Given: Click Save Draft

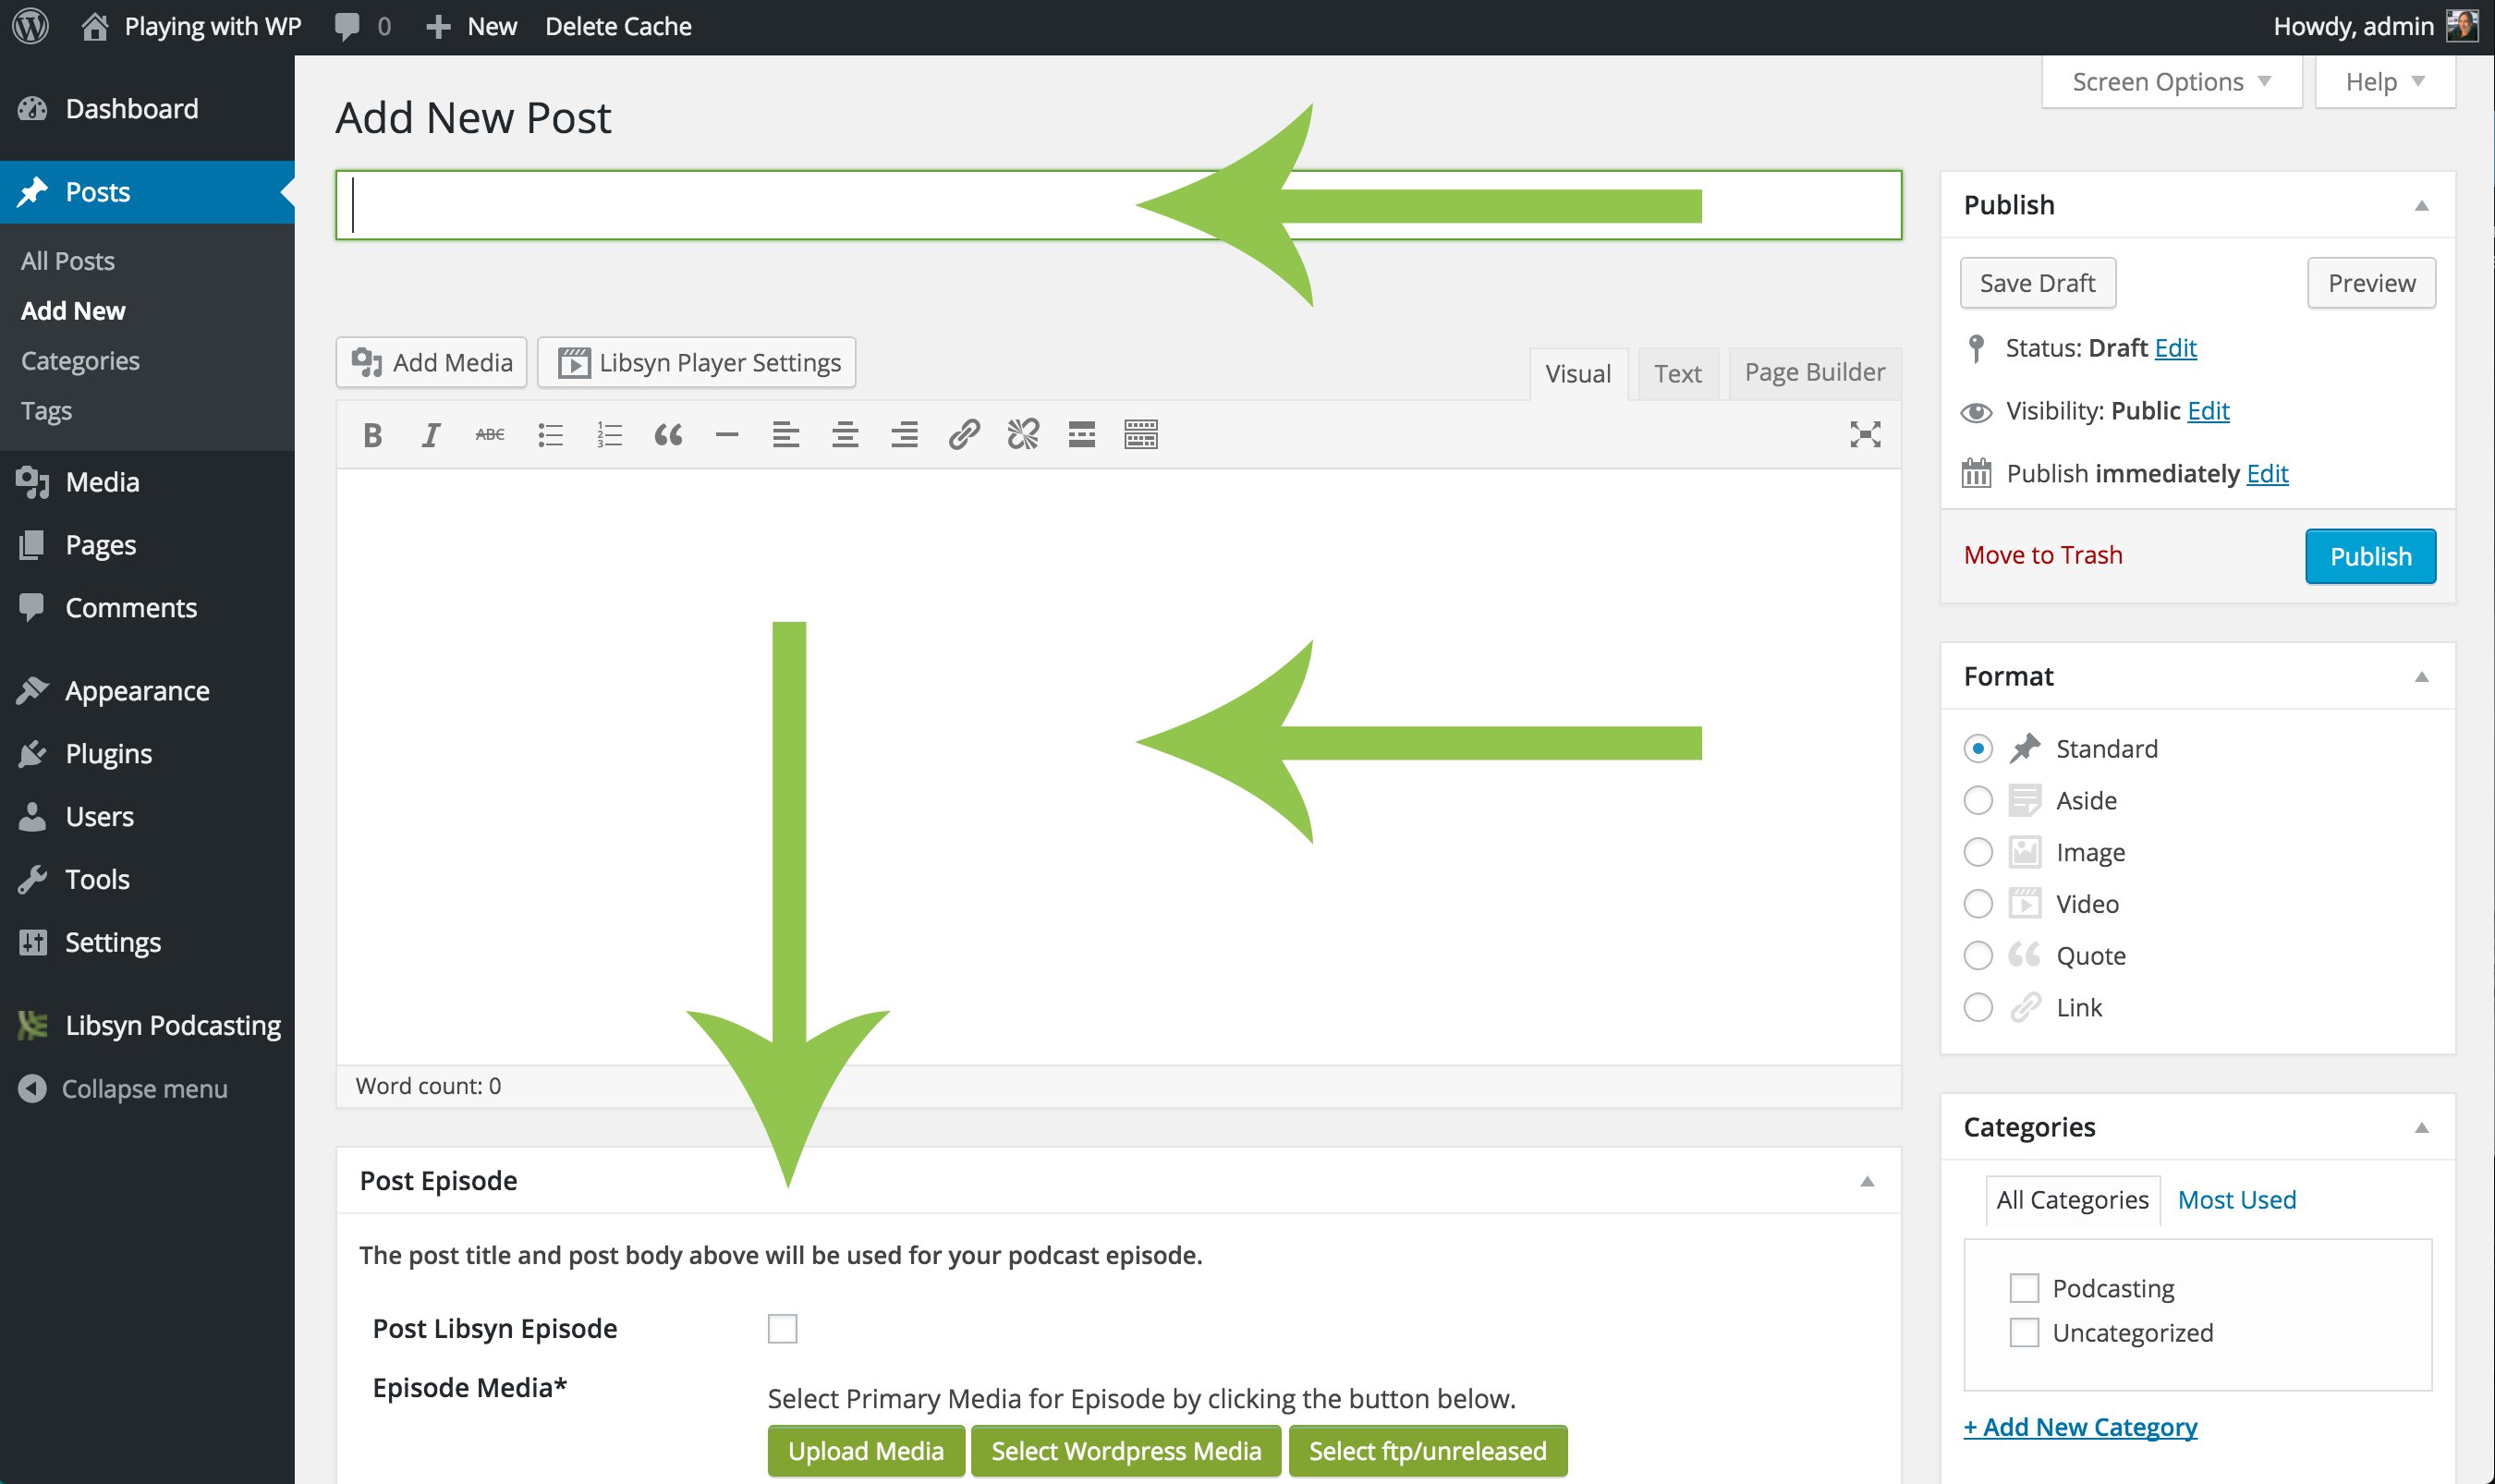Looking at the screenshot, I should 2037,283.
